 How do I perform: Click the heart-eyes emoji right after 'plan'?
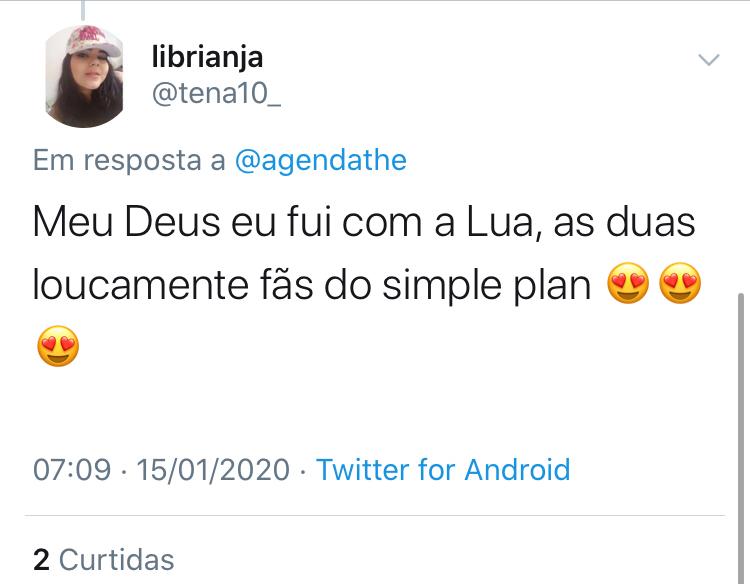[x=628, y=287]
